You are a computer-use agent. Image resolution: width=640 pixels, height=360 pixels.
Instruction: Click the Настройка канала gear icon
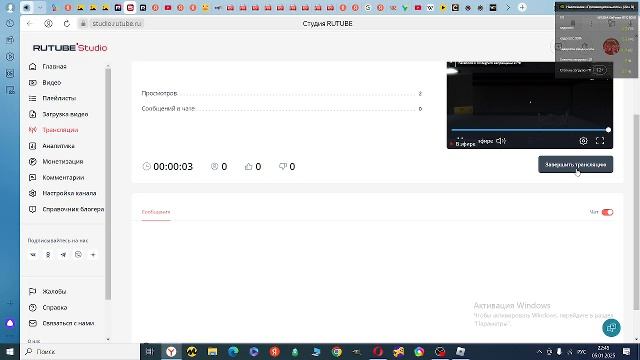tap(33, 193)
